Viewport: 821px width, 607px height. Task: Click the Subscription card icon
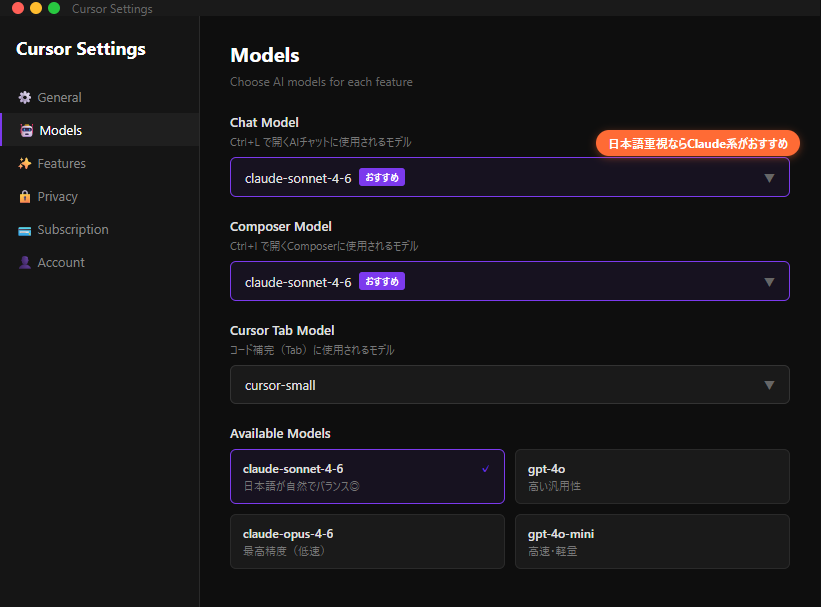tap(25, 230)
